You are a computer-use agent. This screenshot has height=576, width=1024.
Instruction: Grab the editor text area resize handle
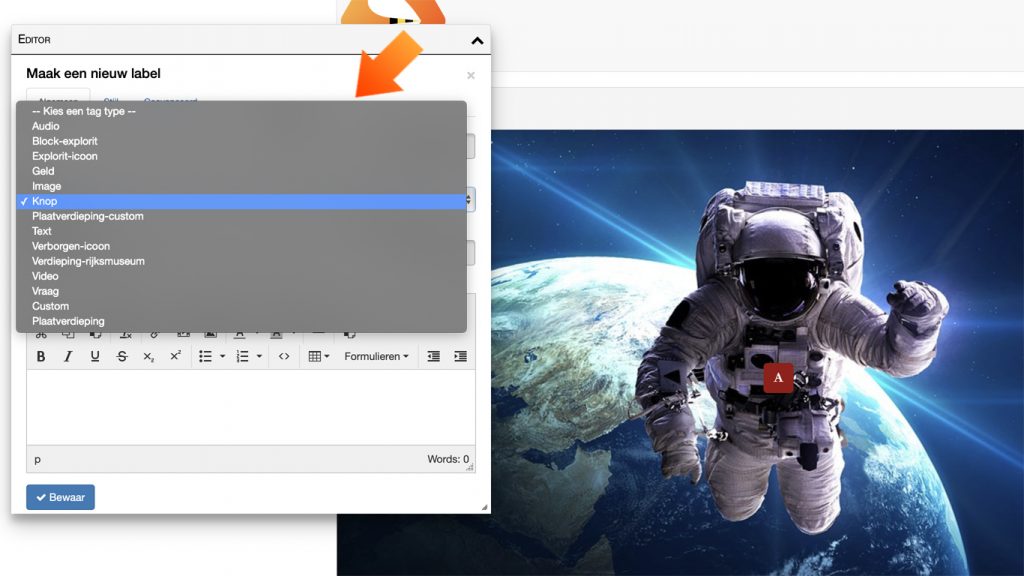(x=470, y=467)
